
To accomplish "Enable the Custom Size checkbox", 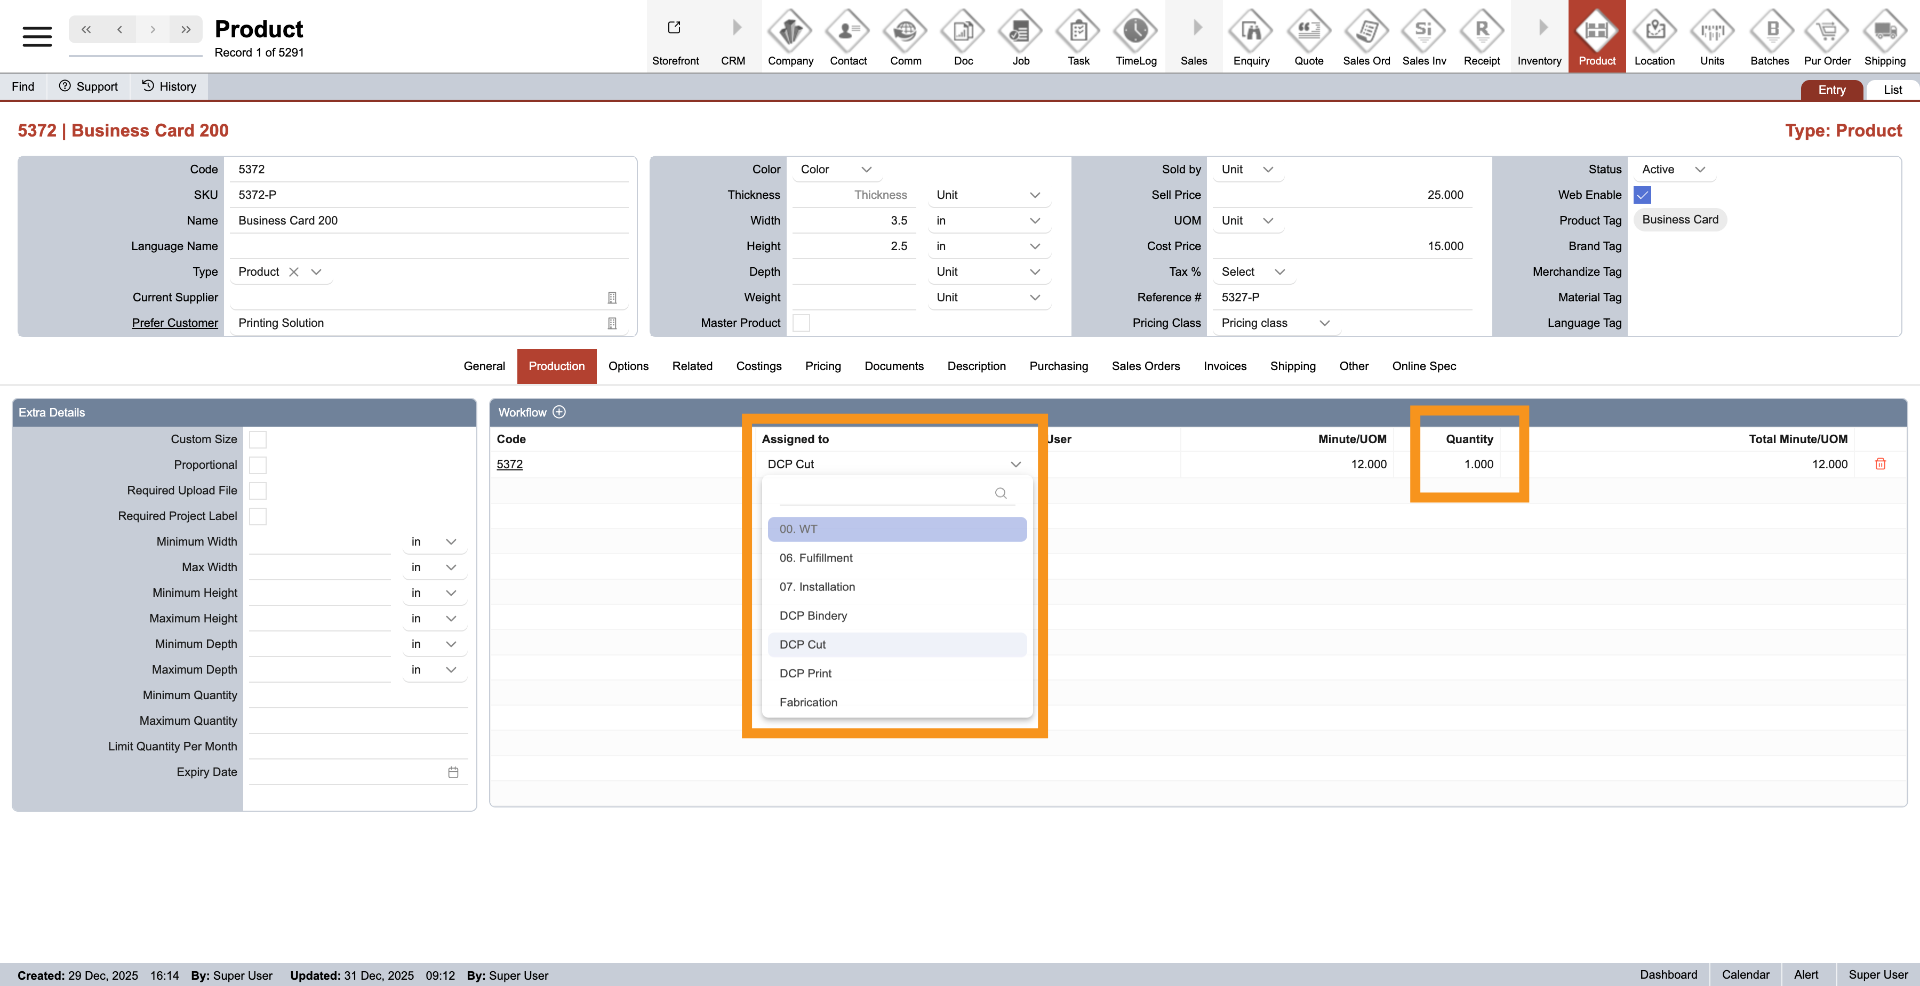I will point(258,440).
